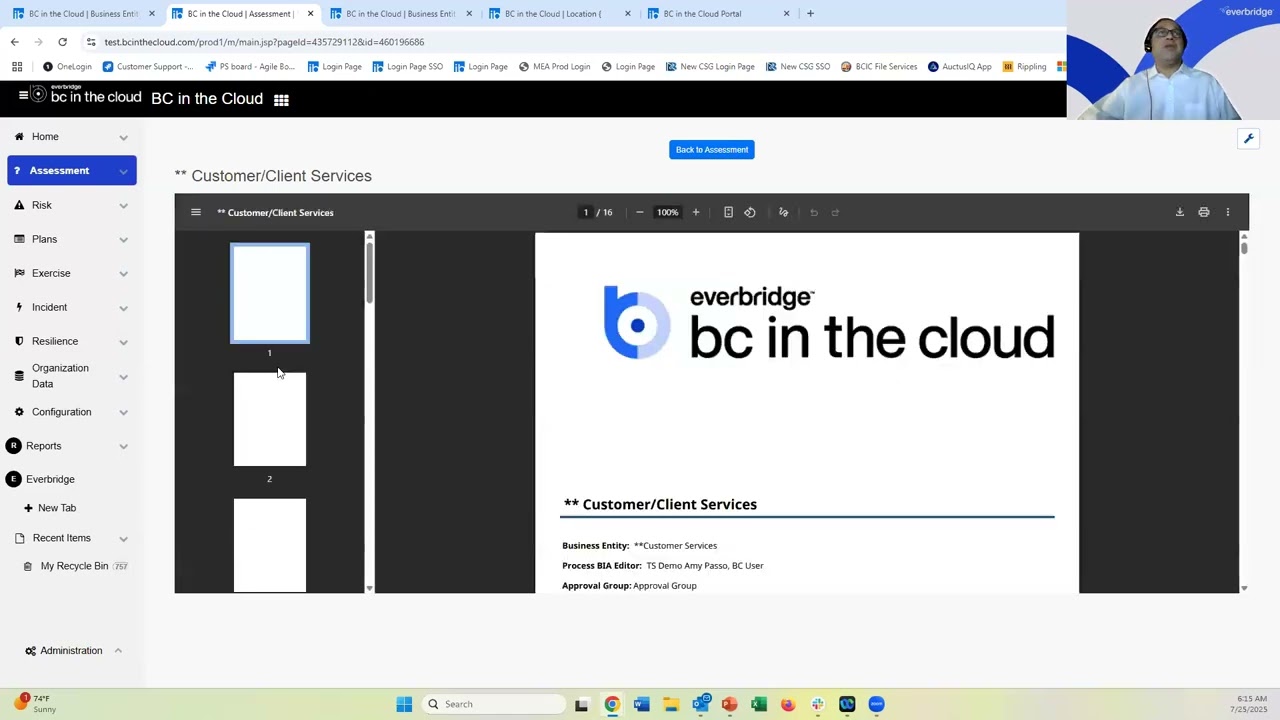The width and height of the screenshot is (1280, 720).
Task: Click the Back to Assessment button
Action: (x=712, y=150)
